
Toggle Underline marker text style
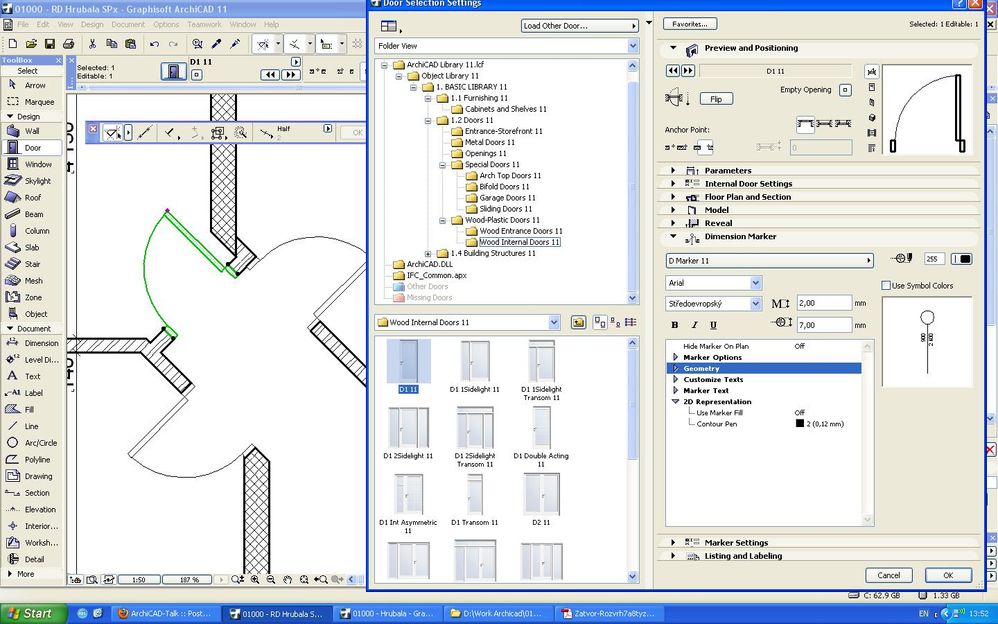[713, 325]
